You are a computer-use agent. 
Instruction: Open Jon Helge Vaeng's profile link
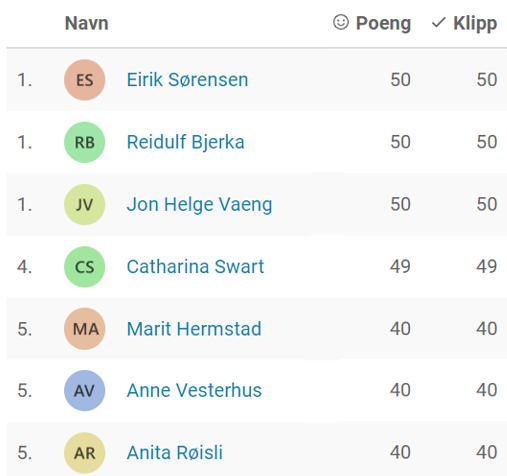pyautogui.click(x=199, y=204)
